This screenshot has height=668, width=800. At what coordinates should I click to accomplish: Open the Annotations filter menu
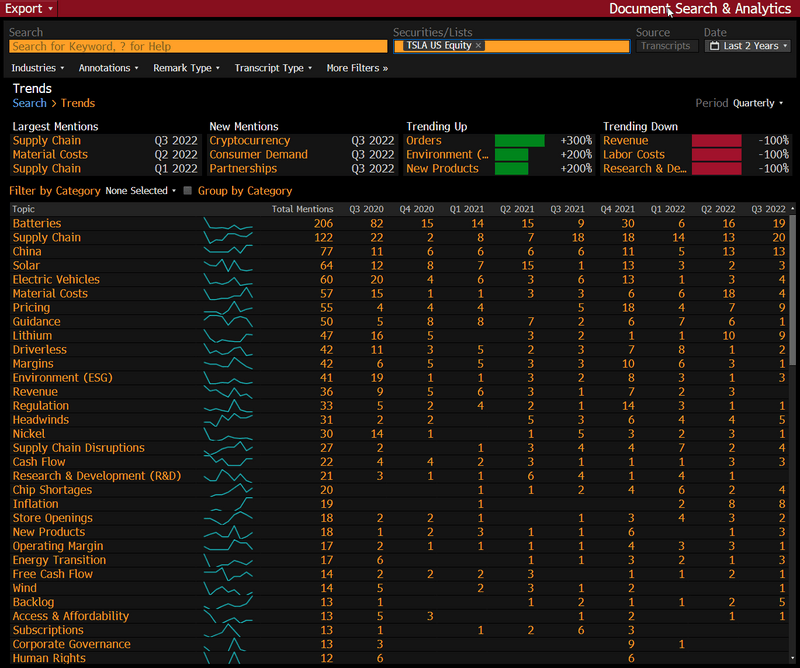(x=109, y=68)
